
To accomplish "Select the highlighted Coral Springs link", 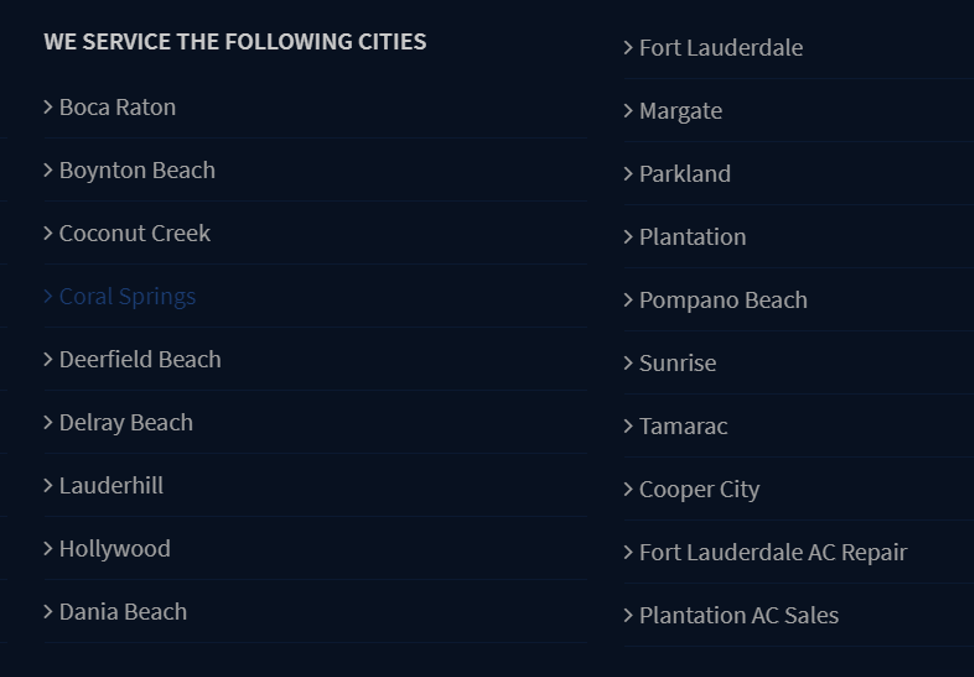I will click(x=127, y=297).
